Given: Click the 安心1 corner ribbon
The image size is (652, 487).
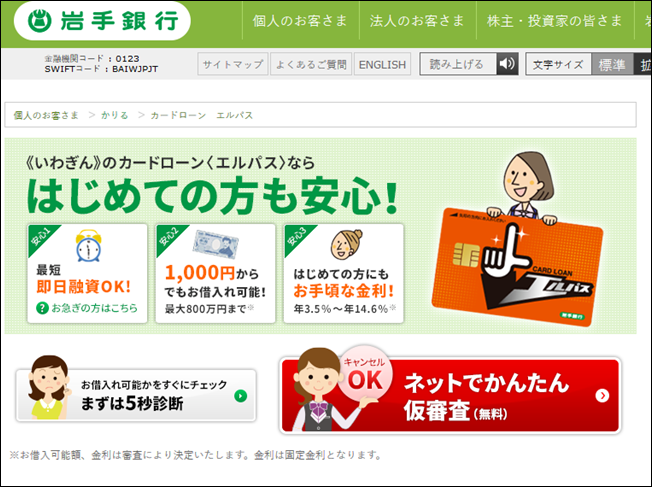Looking at the screenshot, I should click(41, 237).
